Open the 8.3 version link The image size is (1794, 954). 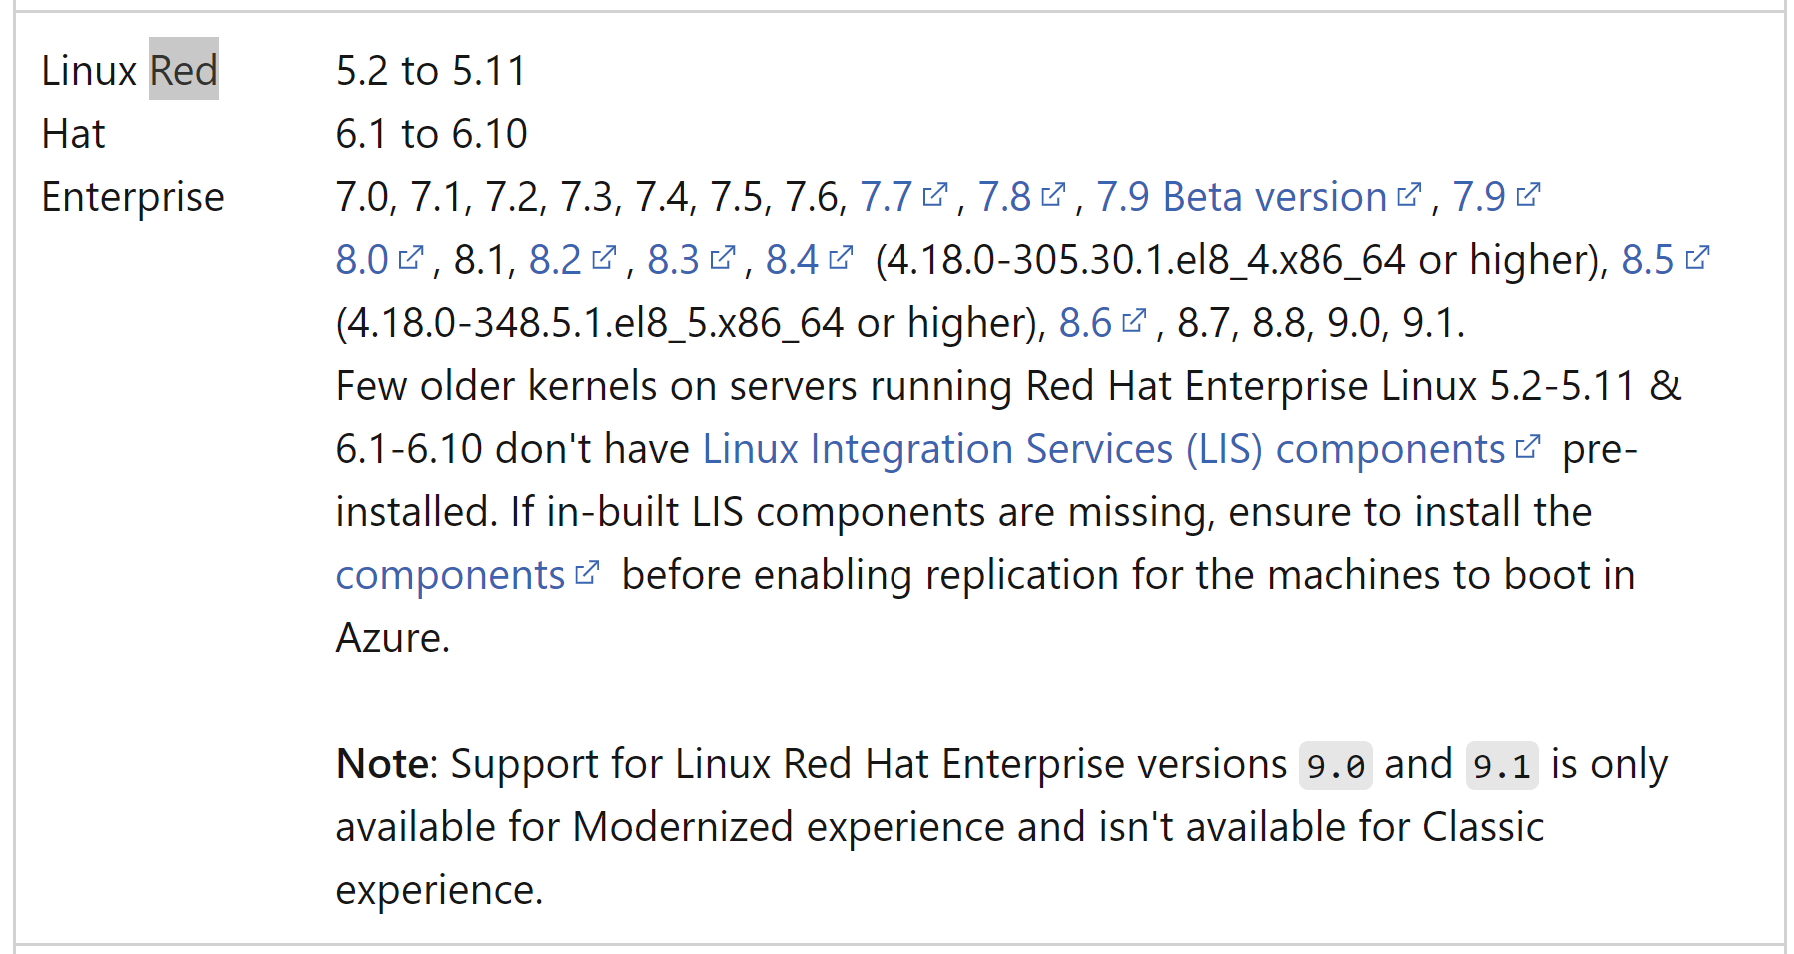(691, 260)
